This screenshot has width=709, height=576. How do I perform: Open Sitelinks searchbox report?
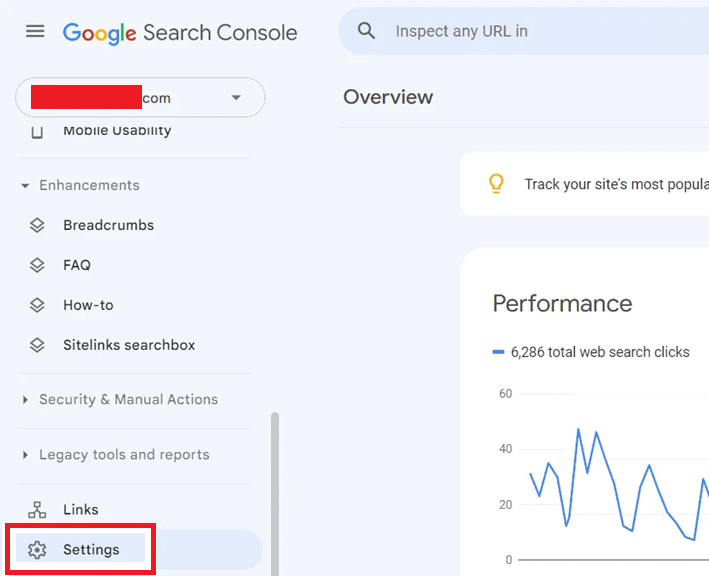coord(129,345)
